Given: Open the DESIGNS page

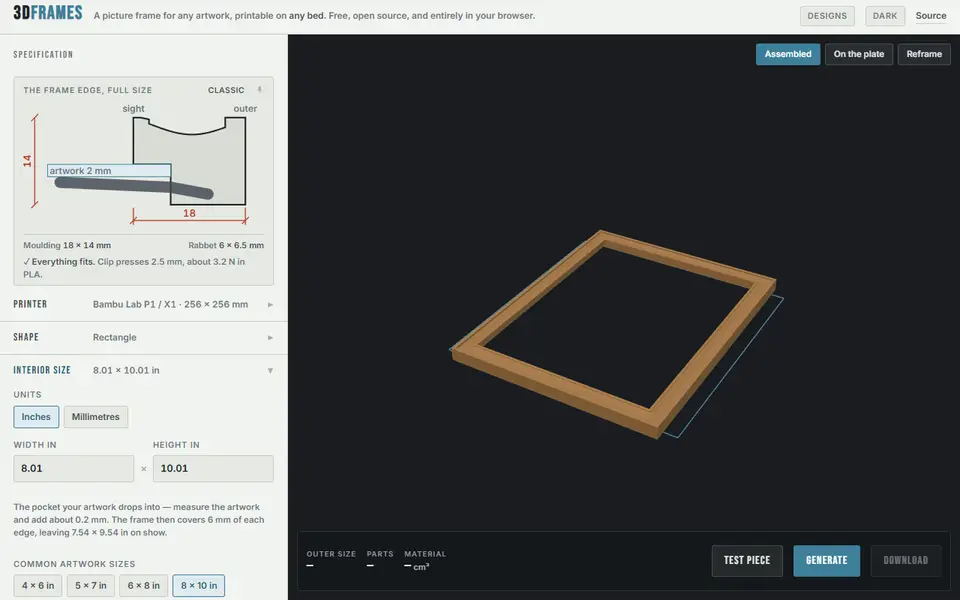Looking at the screenshot, I should click(x=827, y=16).
